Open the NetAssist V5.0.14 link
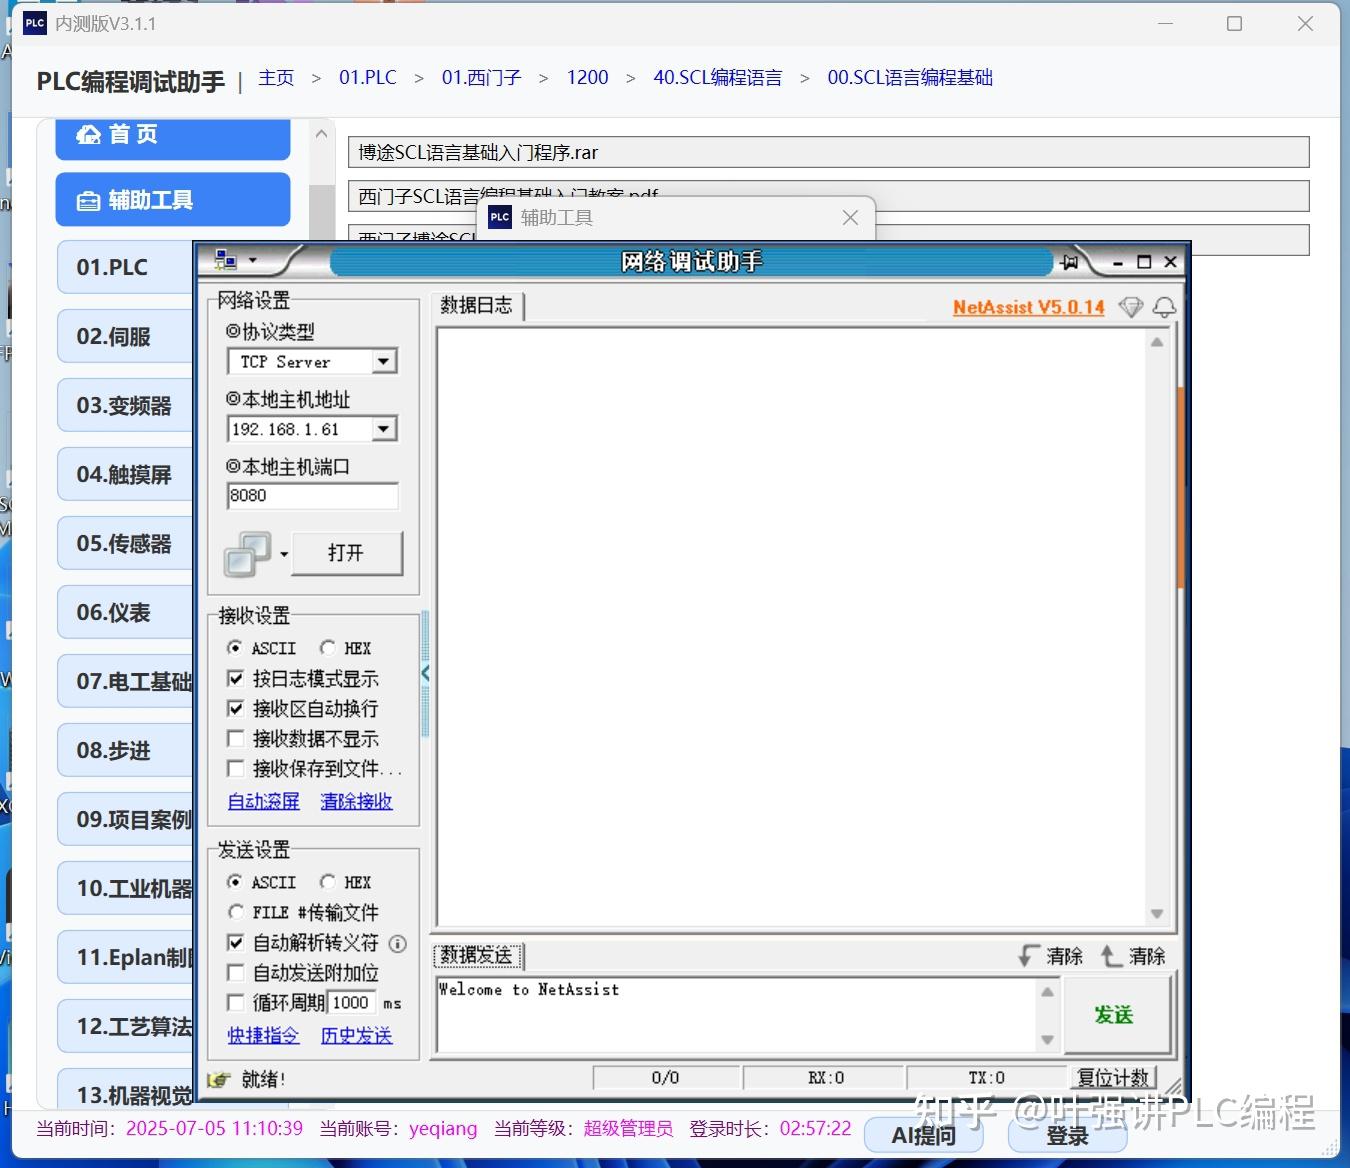 pos(1028,307)
